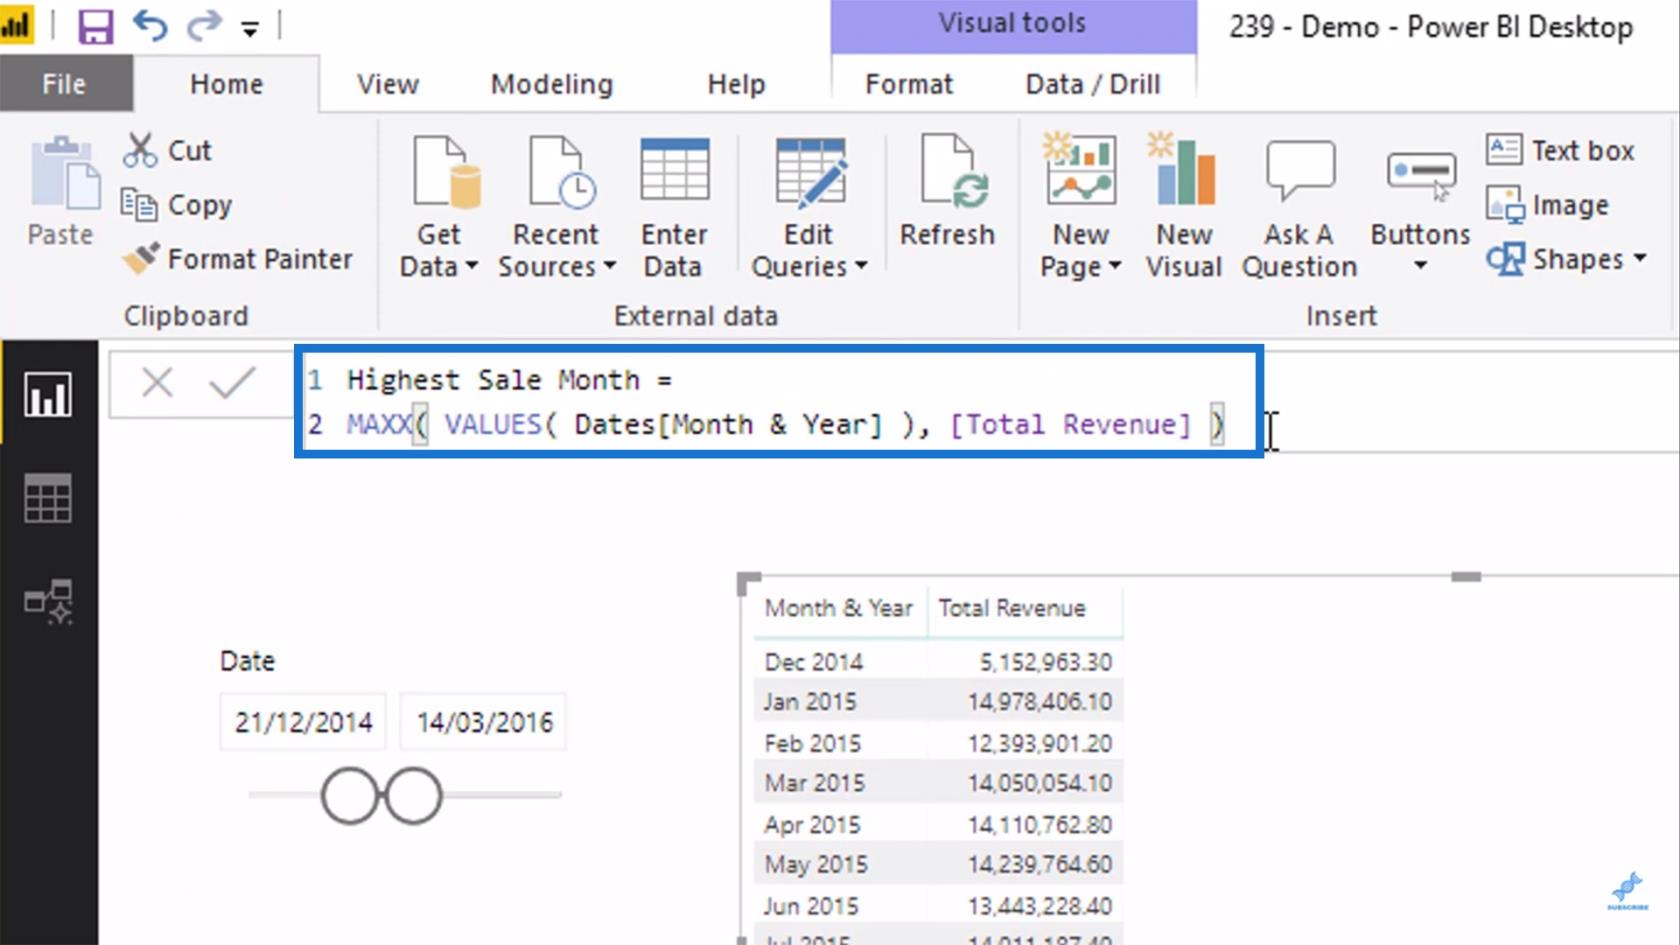Select the Apr 2015 row cell
1680x945 pixels.
coord(812,825)
